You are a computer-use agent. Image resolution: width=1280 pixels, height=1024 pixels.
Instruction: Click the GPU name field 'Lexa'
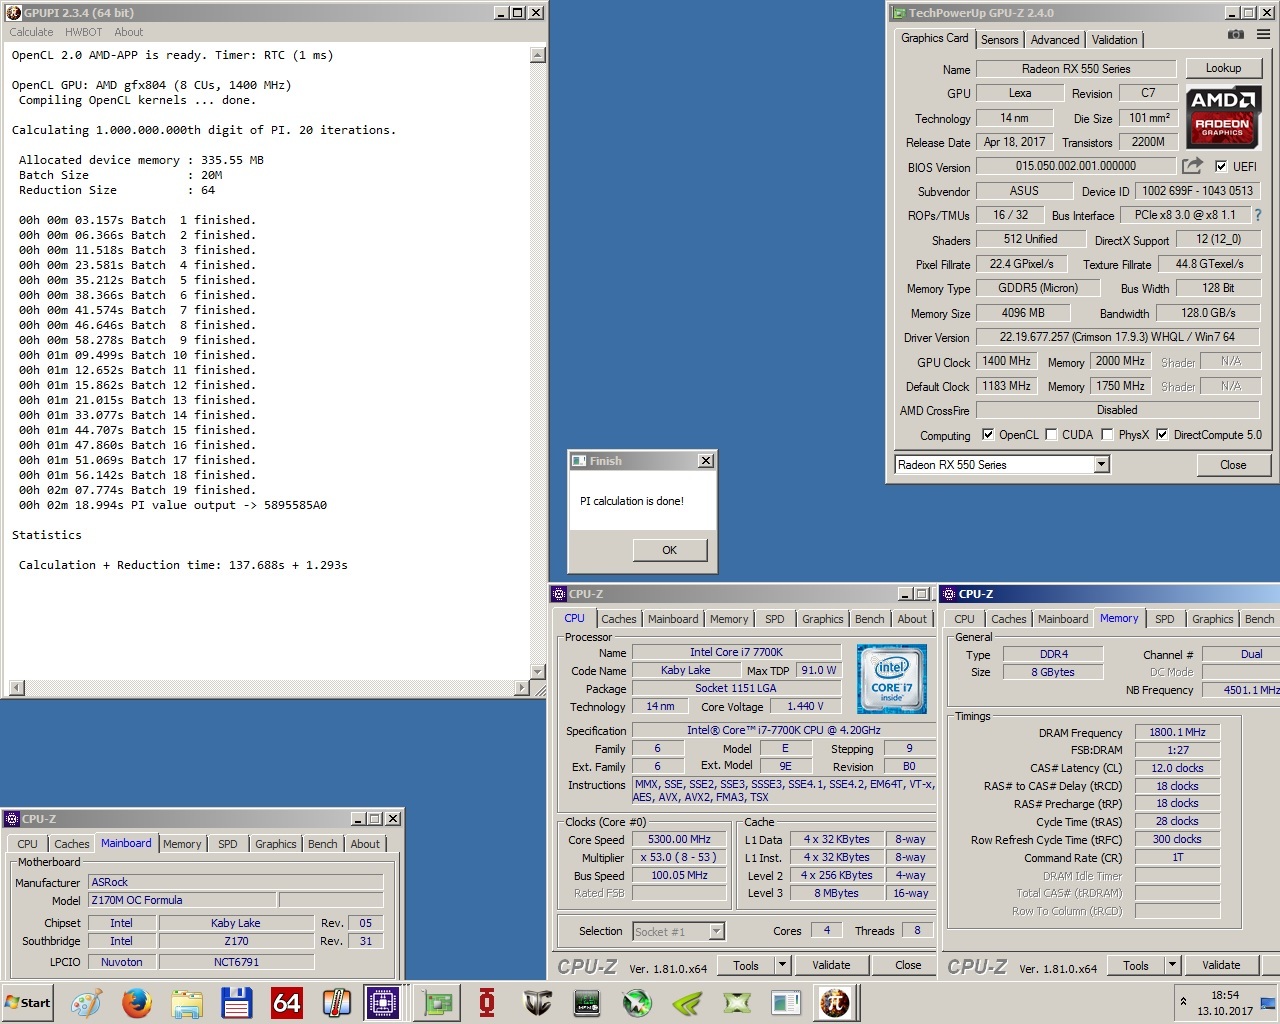(1020, 93)
